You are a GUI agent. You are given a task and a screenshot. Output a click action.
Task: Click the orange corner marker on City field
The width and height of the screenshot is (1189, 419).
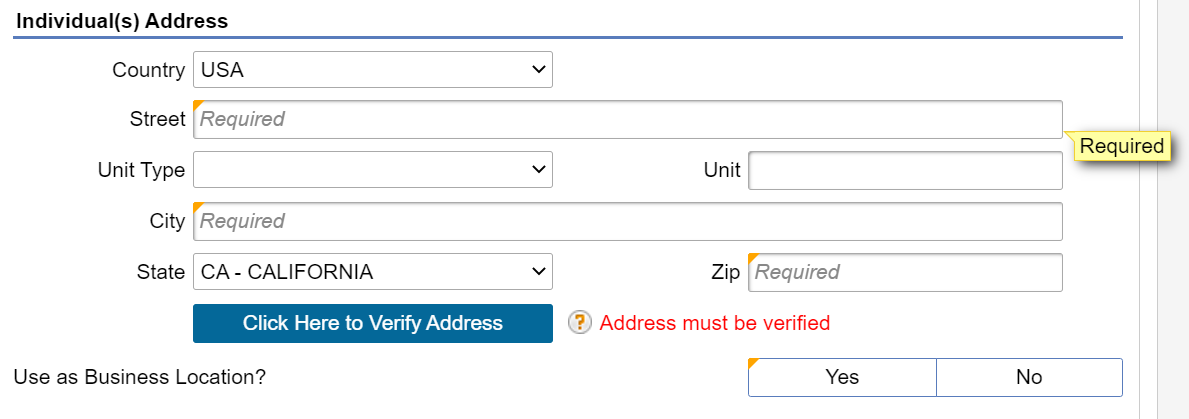pos(198,207)
